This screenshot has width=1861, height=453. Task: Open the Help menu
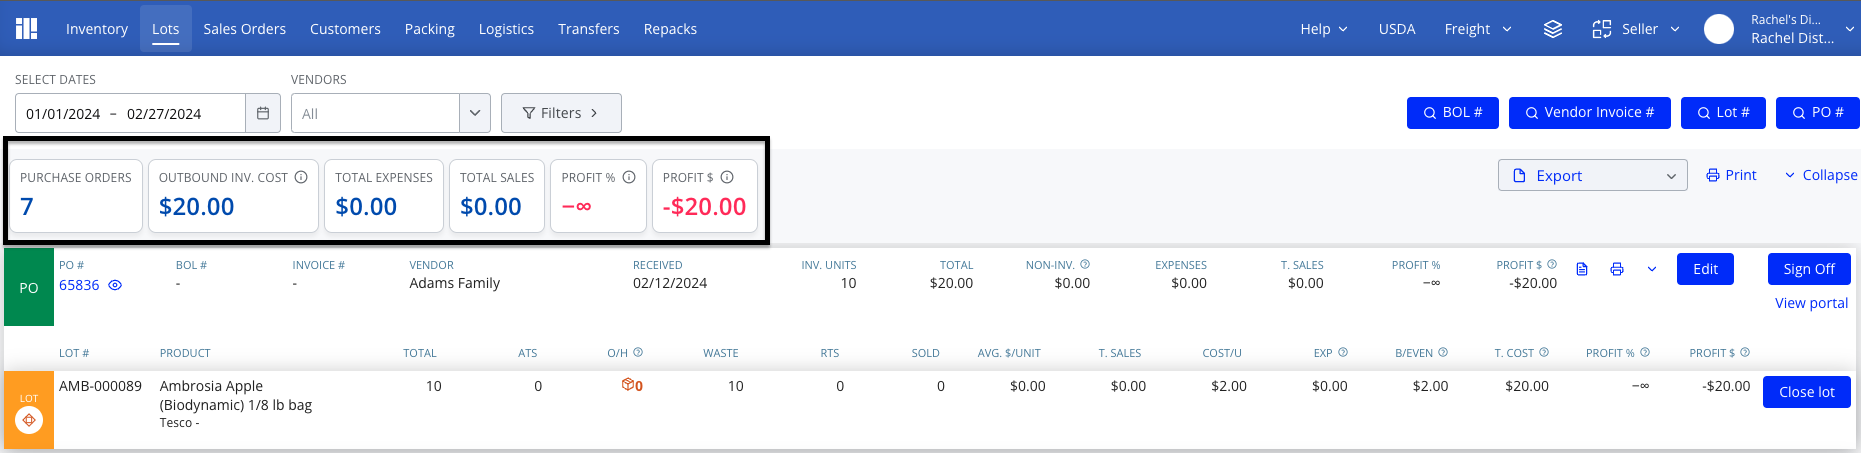[1324, 29]
